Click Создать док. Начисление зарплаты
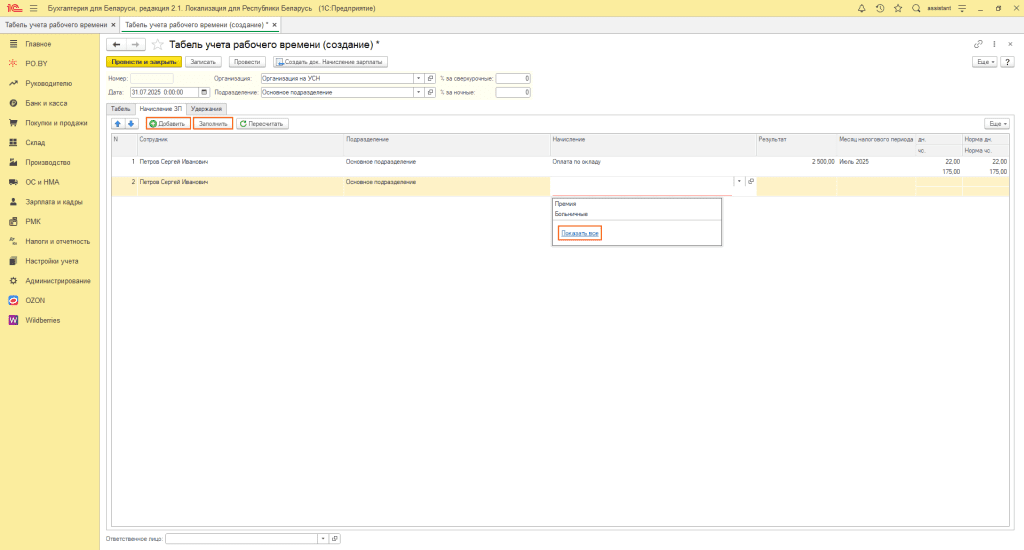Image resolution: width=1024 pixels, height=550 pixels. point(330,62)
